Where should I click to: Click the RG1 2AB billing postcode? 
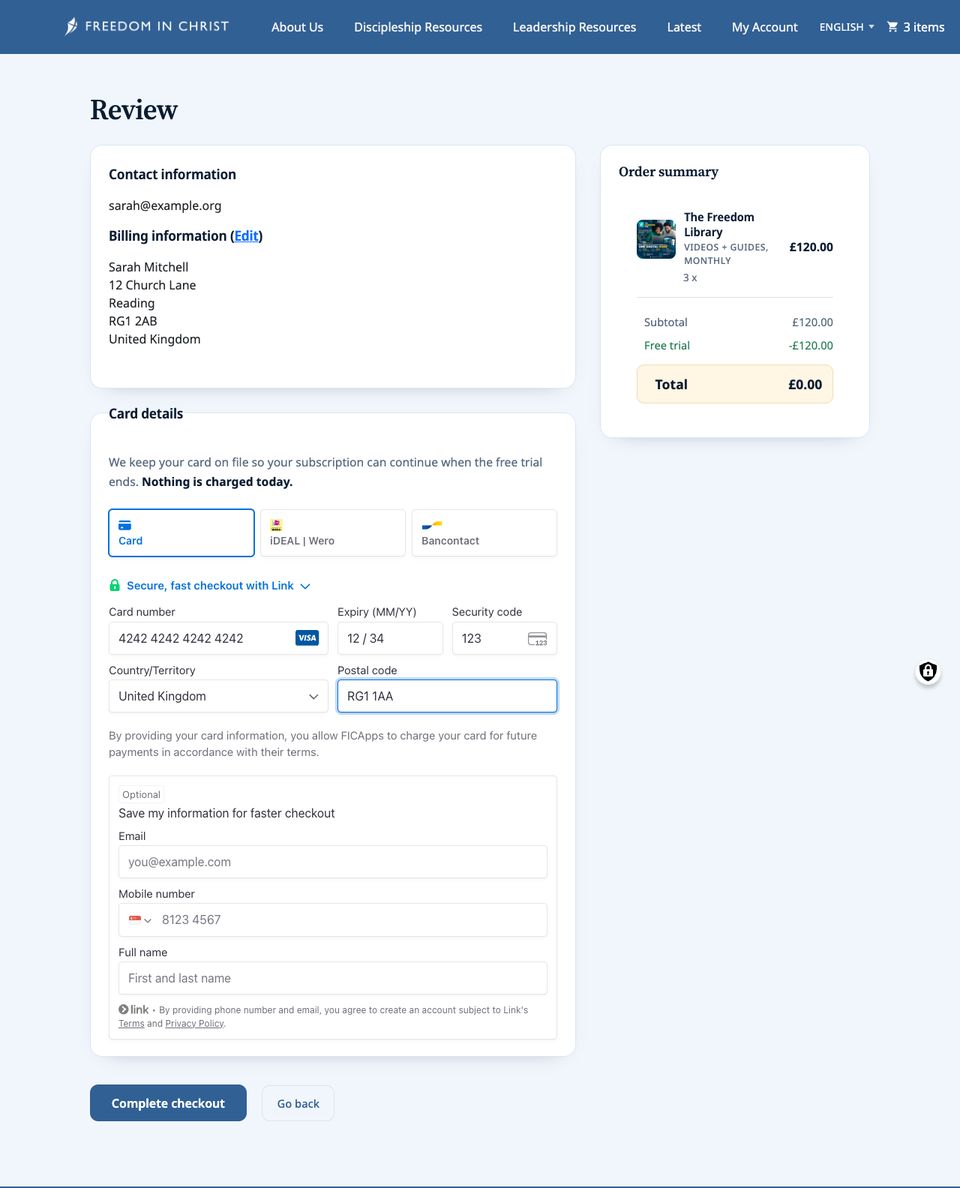pyautogui.click(x=133, y=321)
